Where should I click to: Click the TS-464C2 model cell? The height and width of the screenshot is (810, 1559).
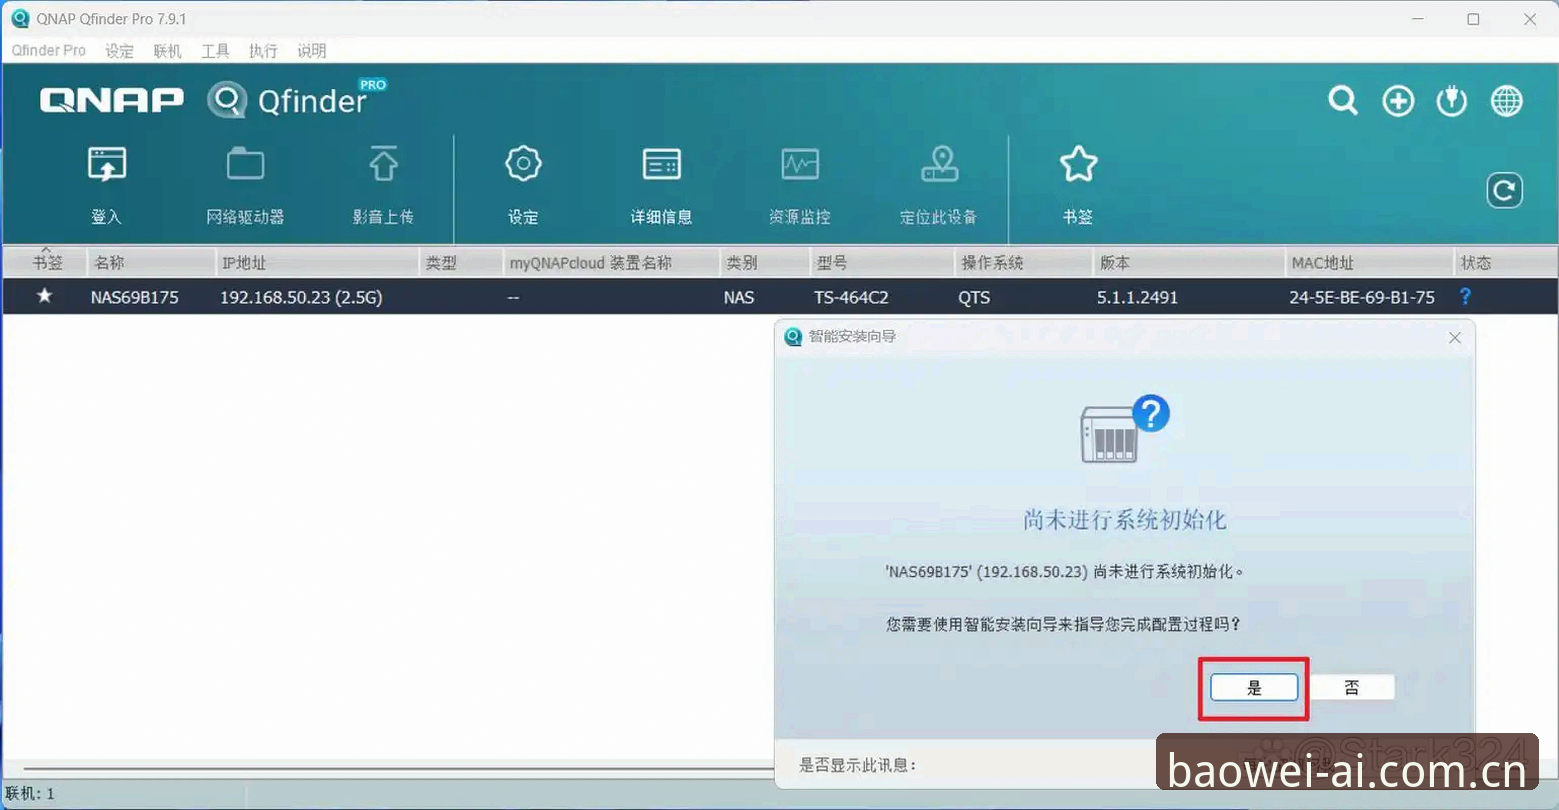851,297
